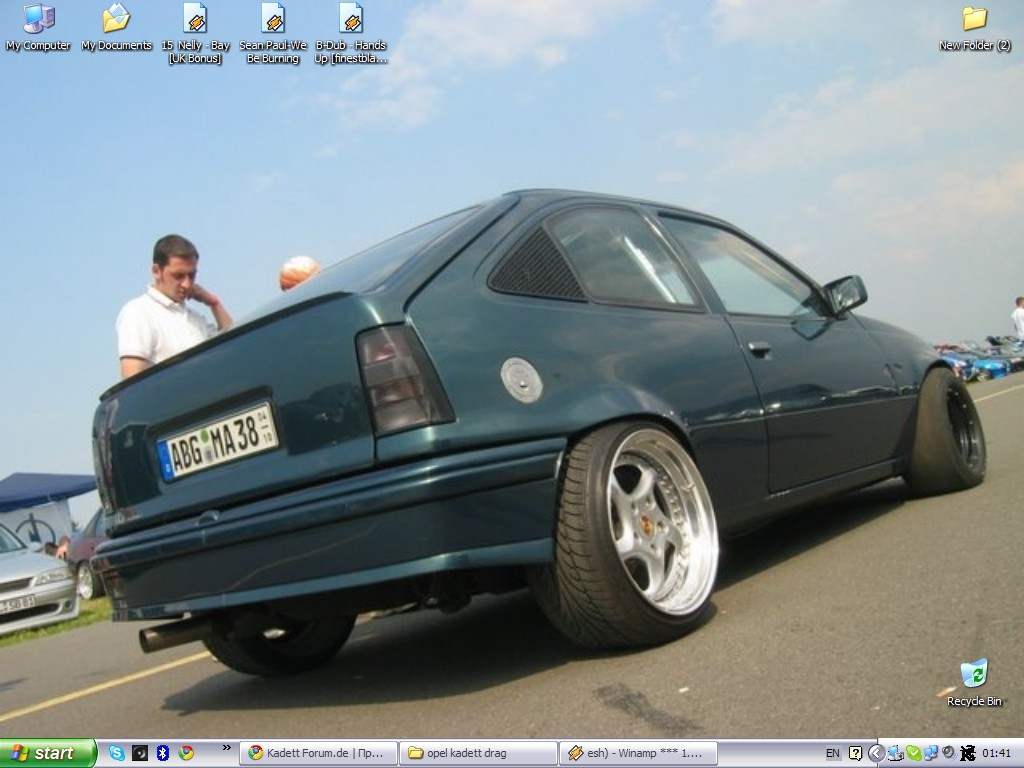Launch Skype from Quick Launch

[117, 753]
